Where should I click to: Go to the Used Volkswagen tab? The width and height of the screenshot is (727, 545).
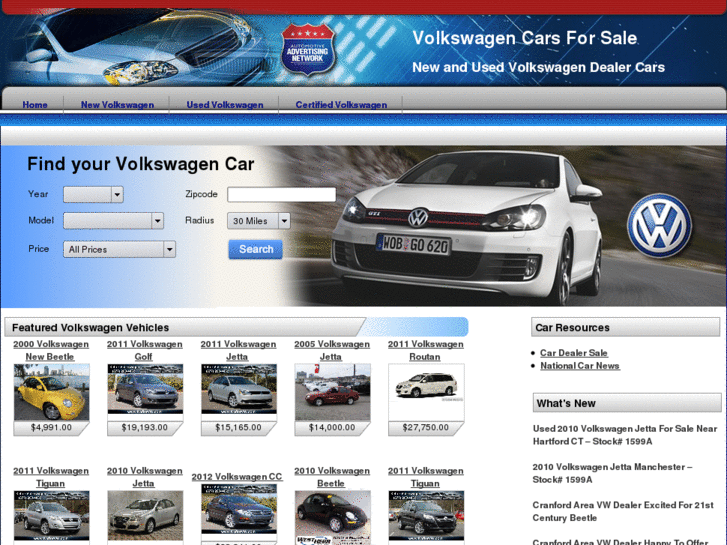[x=225, y=105]
